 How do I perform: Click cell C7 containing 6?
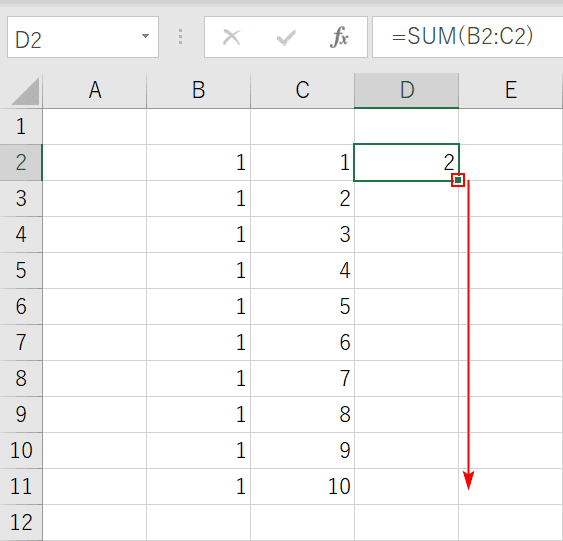[302, 342]
